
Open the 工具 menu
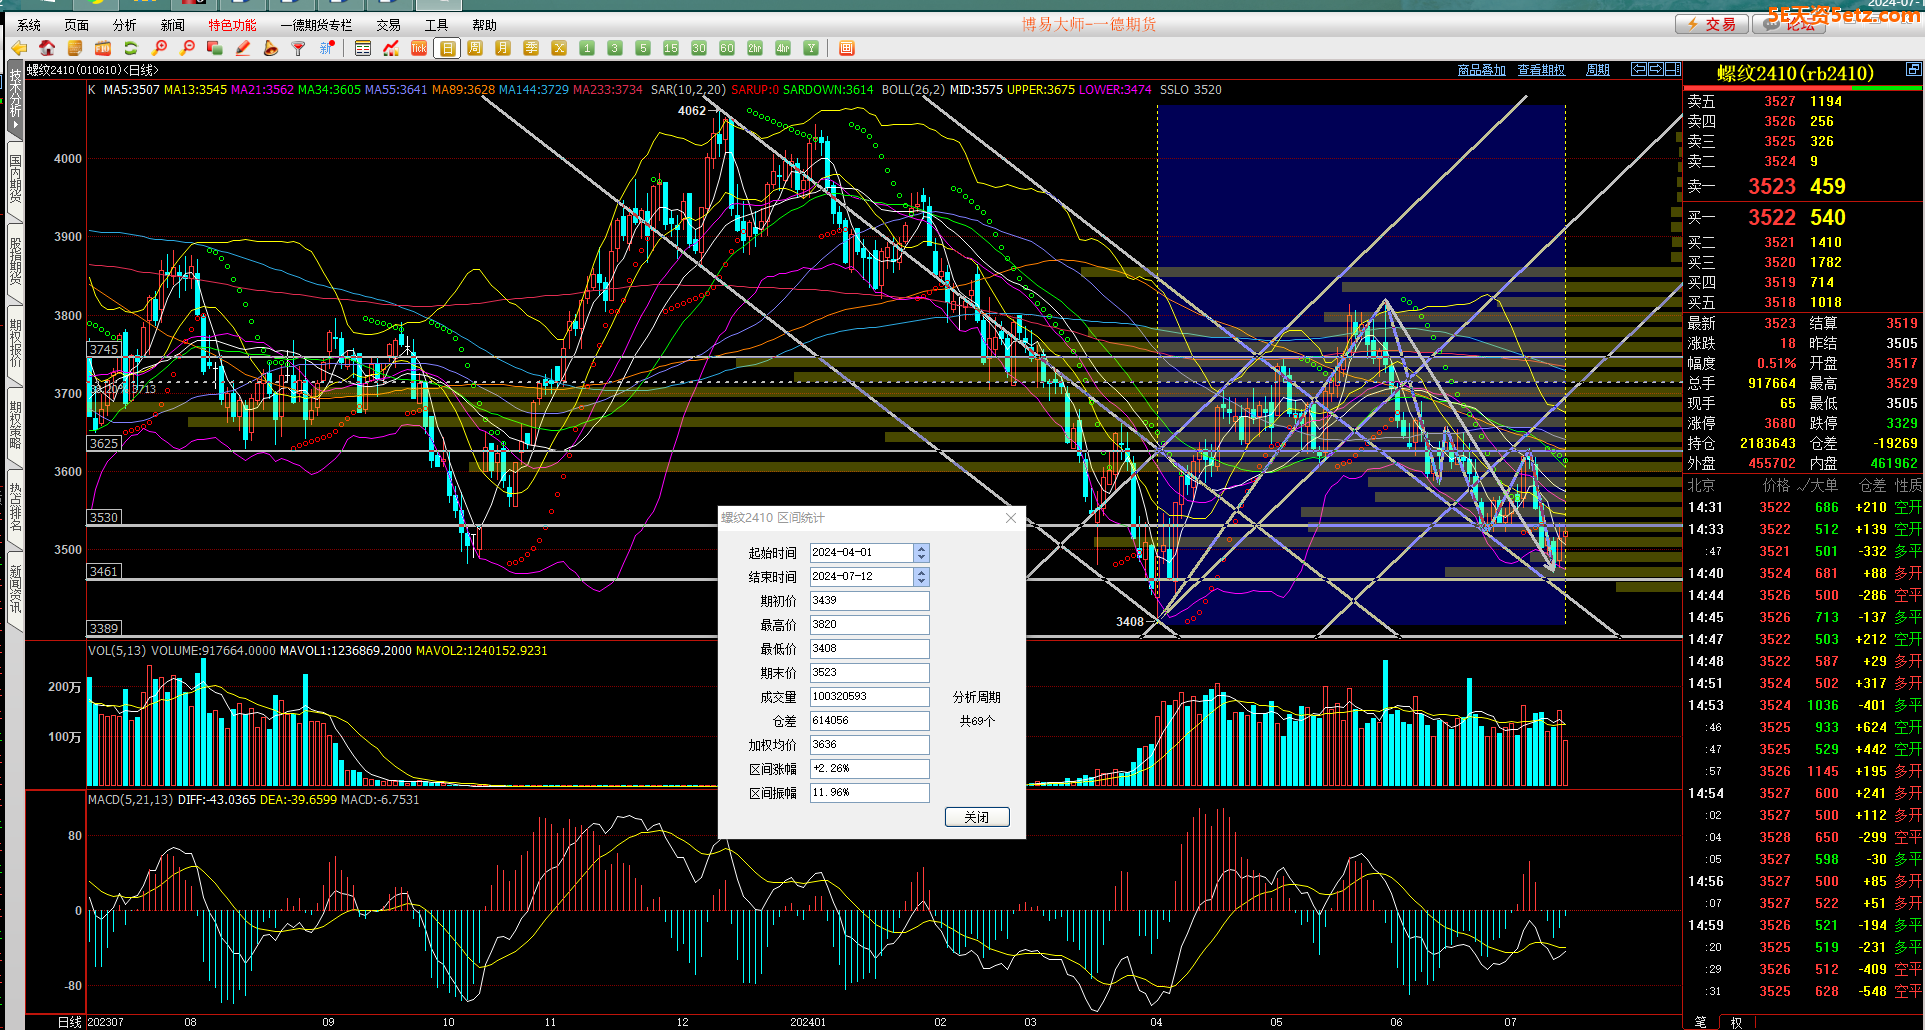pos(437,25)
